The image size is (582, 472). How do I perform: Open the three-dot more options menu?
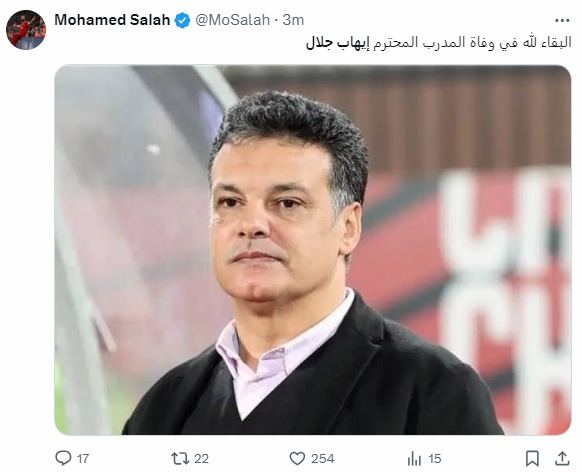click(x=562, y=21)
